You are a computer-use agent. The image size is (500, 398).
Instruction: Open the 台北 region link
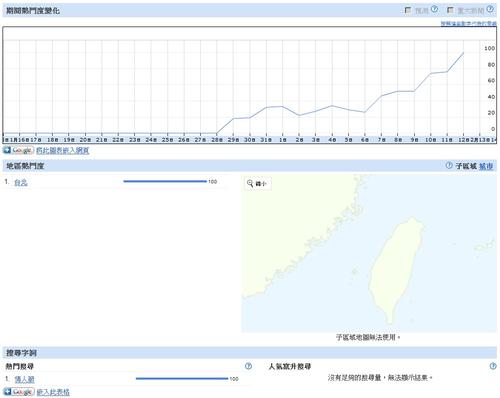21,182
